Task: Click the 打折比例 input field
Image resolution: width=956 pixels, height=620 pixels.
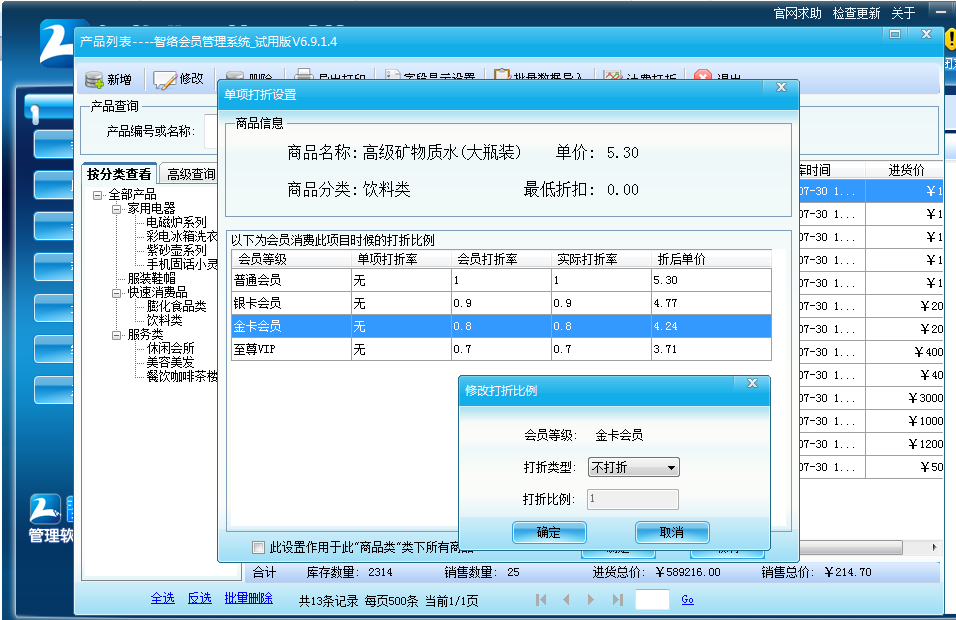Action: click(633, 499)
